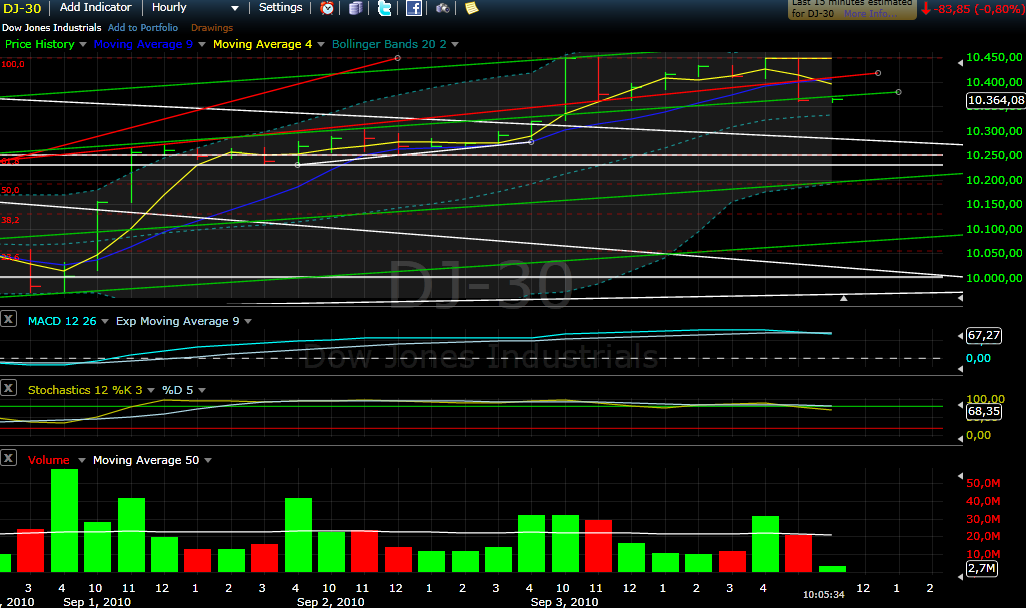Expand the Moving Average 9 options arrow
The image size is (1026, 608).
coord(202,45)
